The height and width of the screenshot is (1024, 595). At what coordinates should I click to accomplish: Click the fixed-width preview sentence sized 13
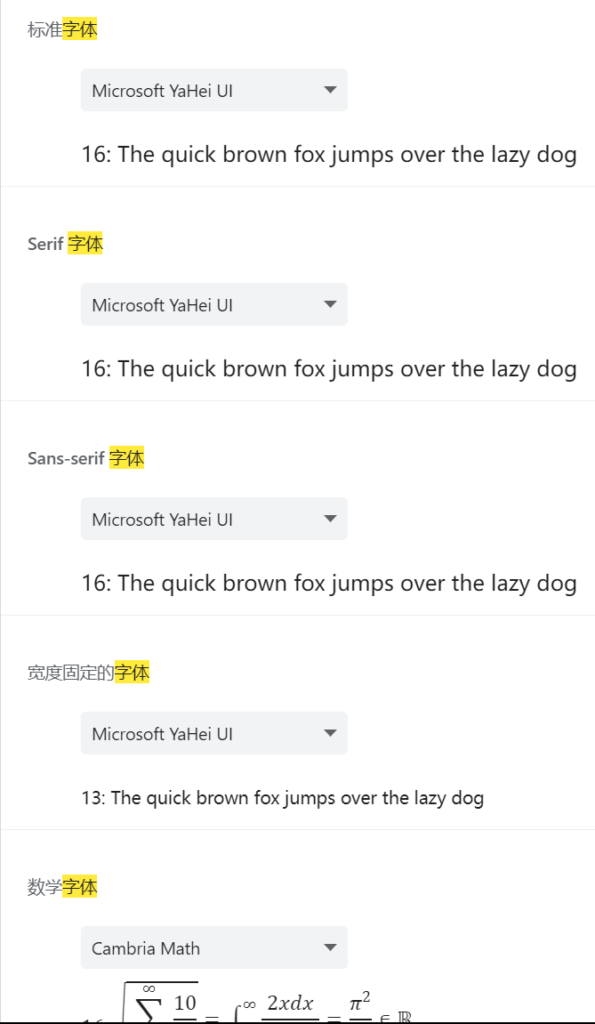point(283,798)
